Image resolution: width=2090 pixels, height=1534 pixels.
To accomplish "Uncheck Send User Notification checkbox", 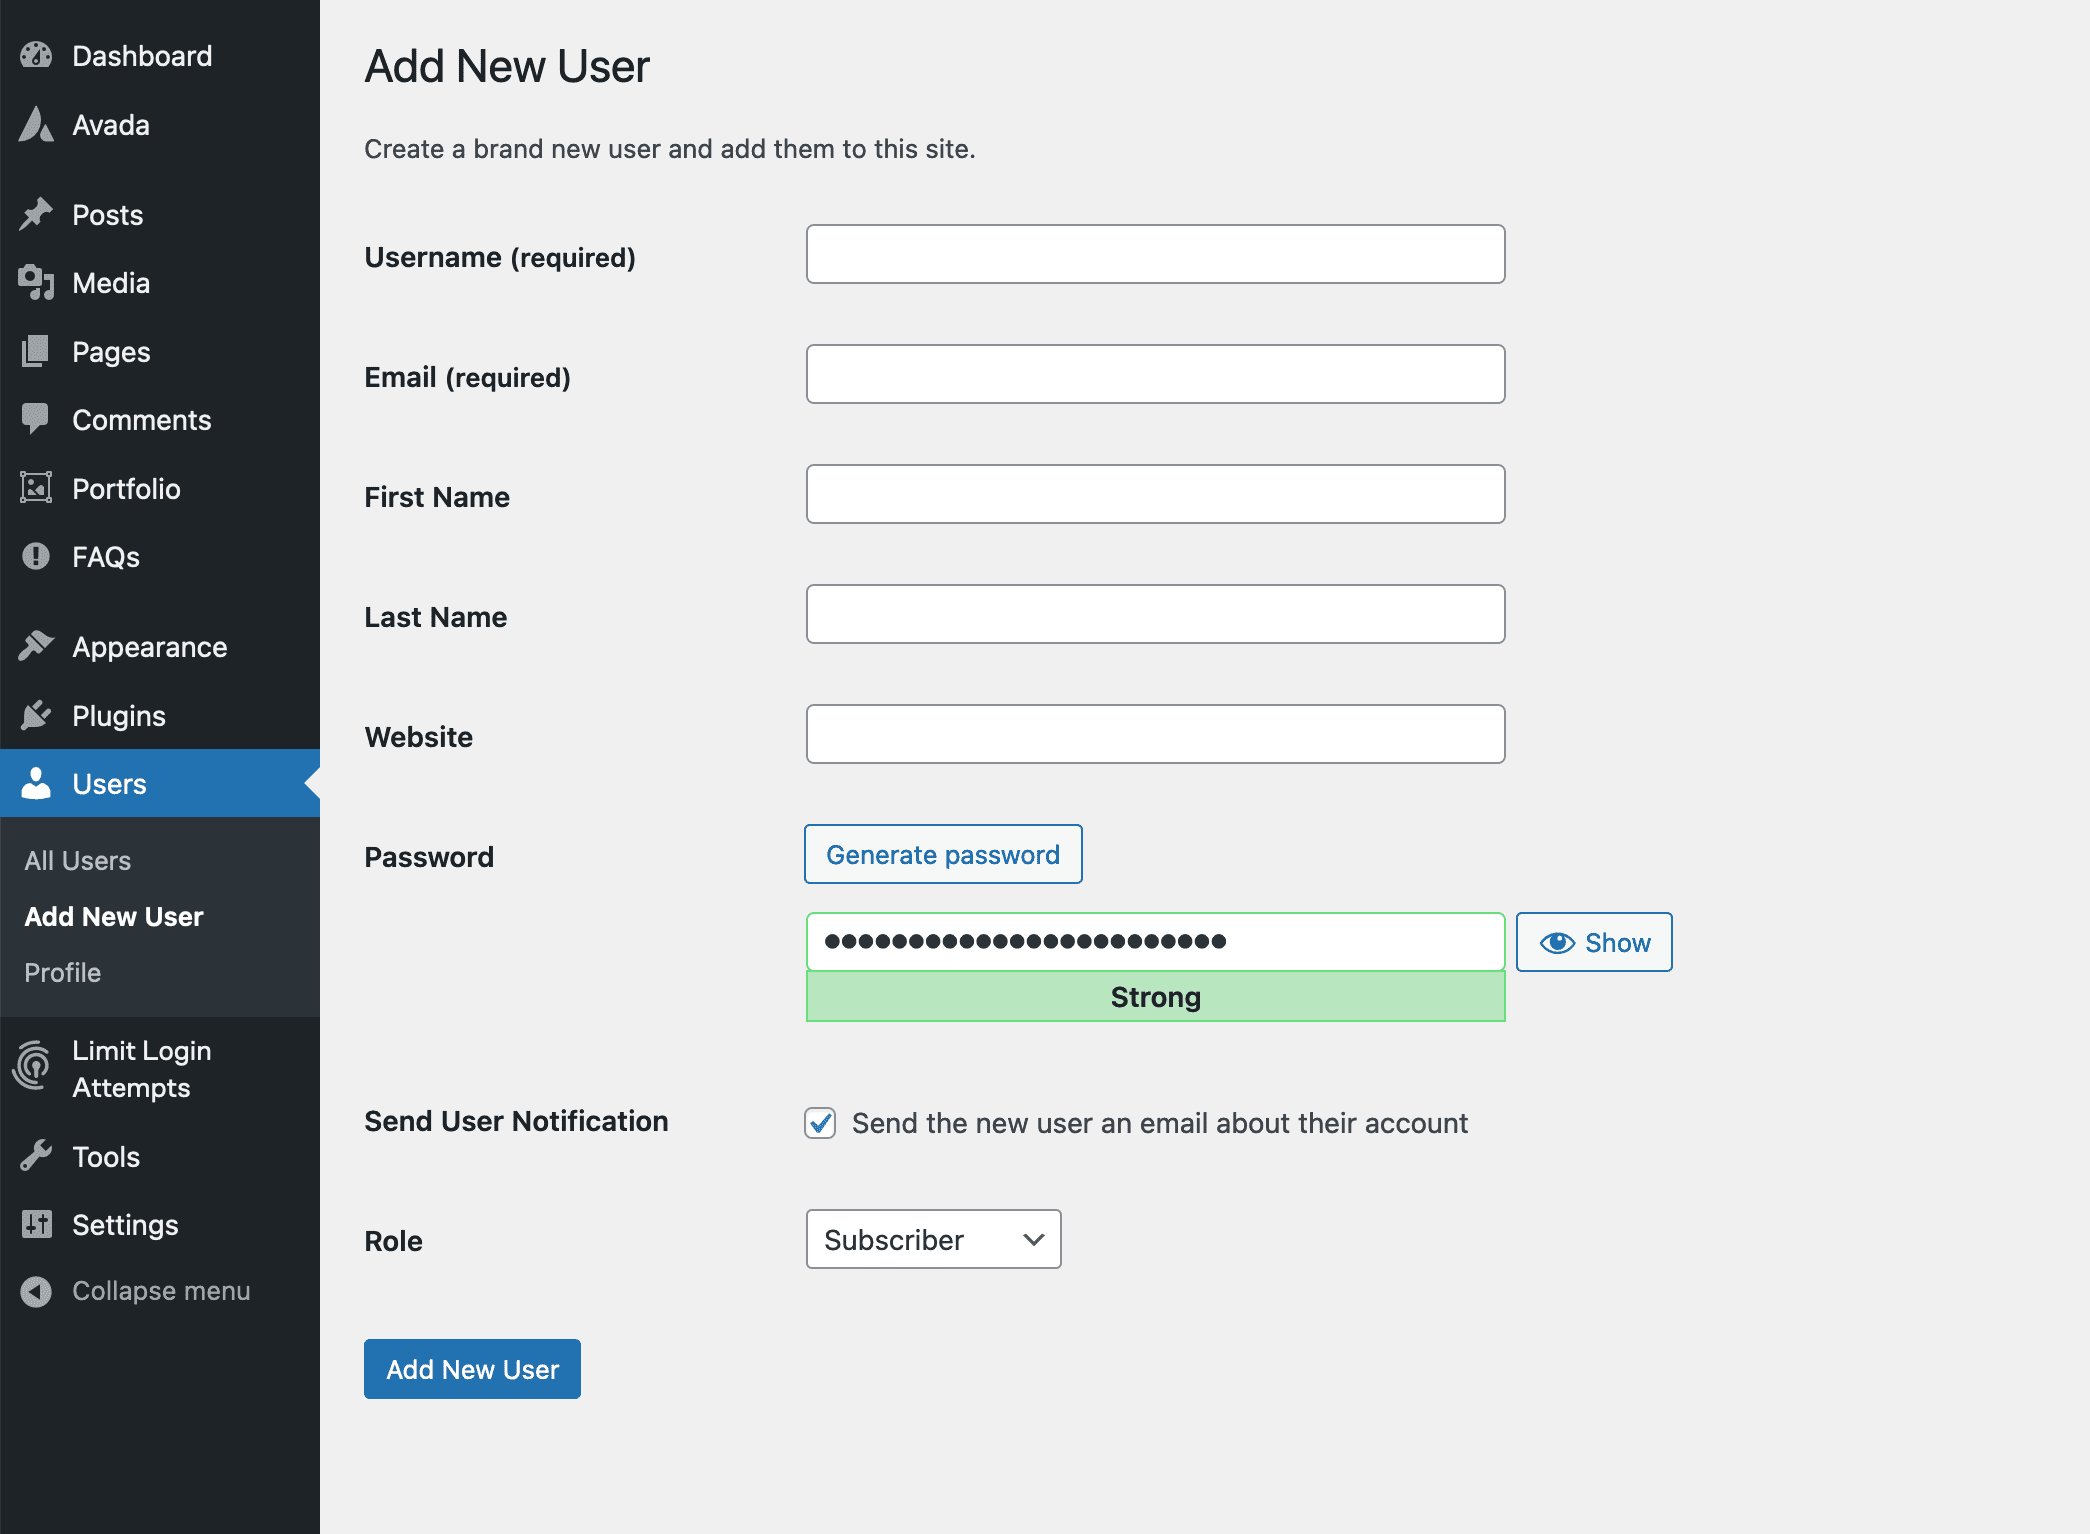I will pos(820,1123).
